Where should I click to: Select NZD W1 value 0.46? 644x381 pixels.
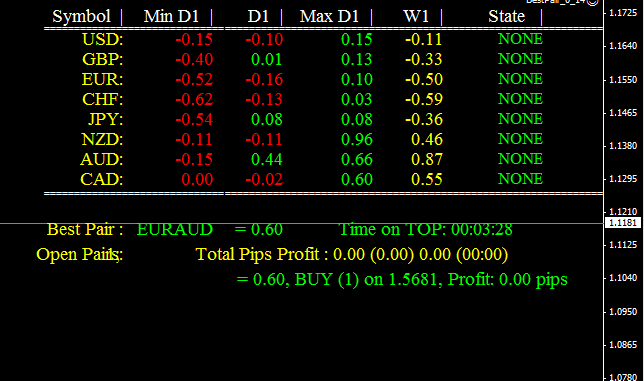click(427, 140)
